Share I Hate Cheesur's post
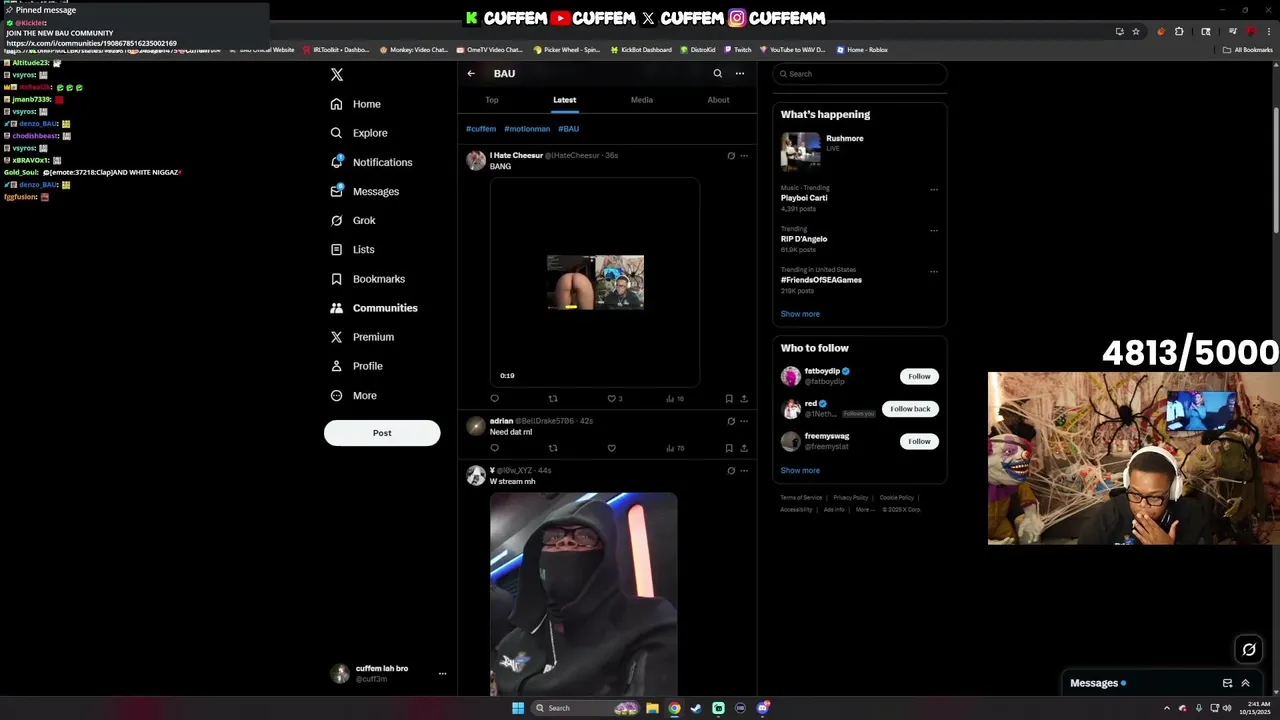 point(744,399)
